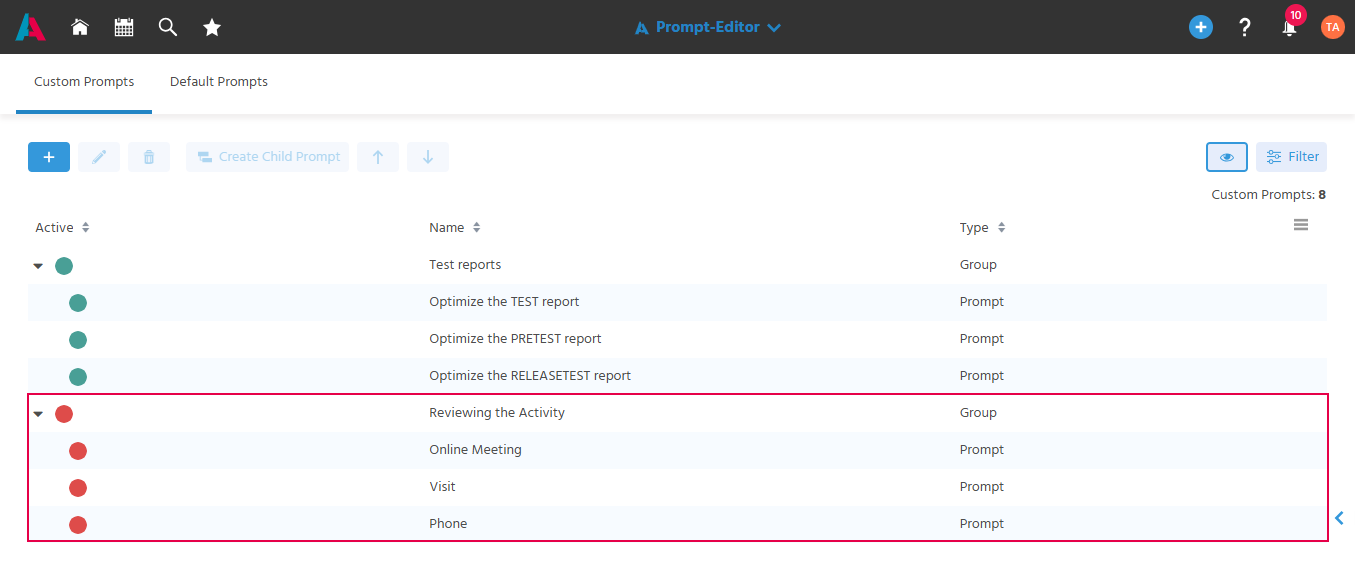
Task: Click the Prompt type in Phone row
Action: [982, 524]
